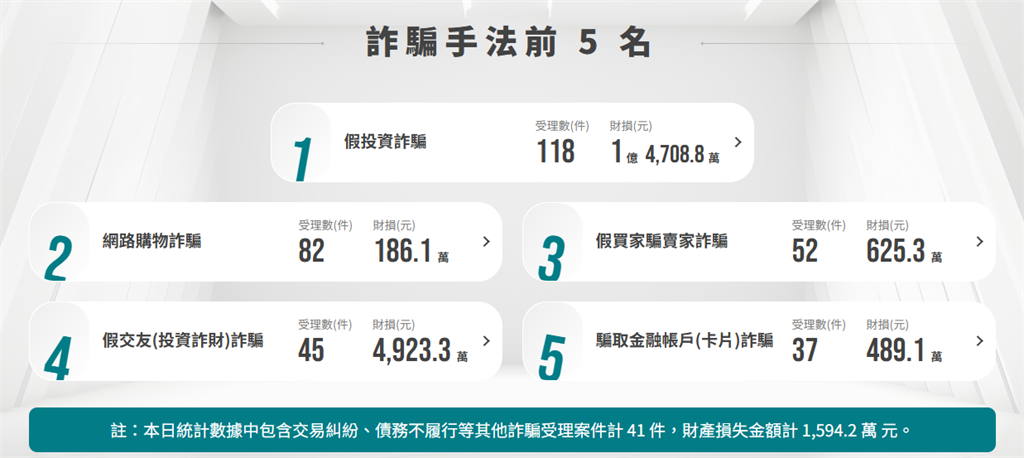Click 財損(元) label in 騙取金融帳戶(卡片)詐騙 card

pos(888,325)
